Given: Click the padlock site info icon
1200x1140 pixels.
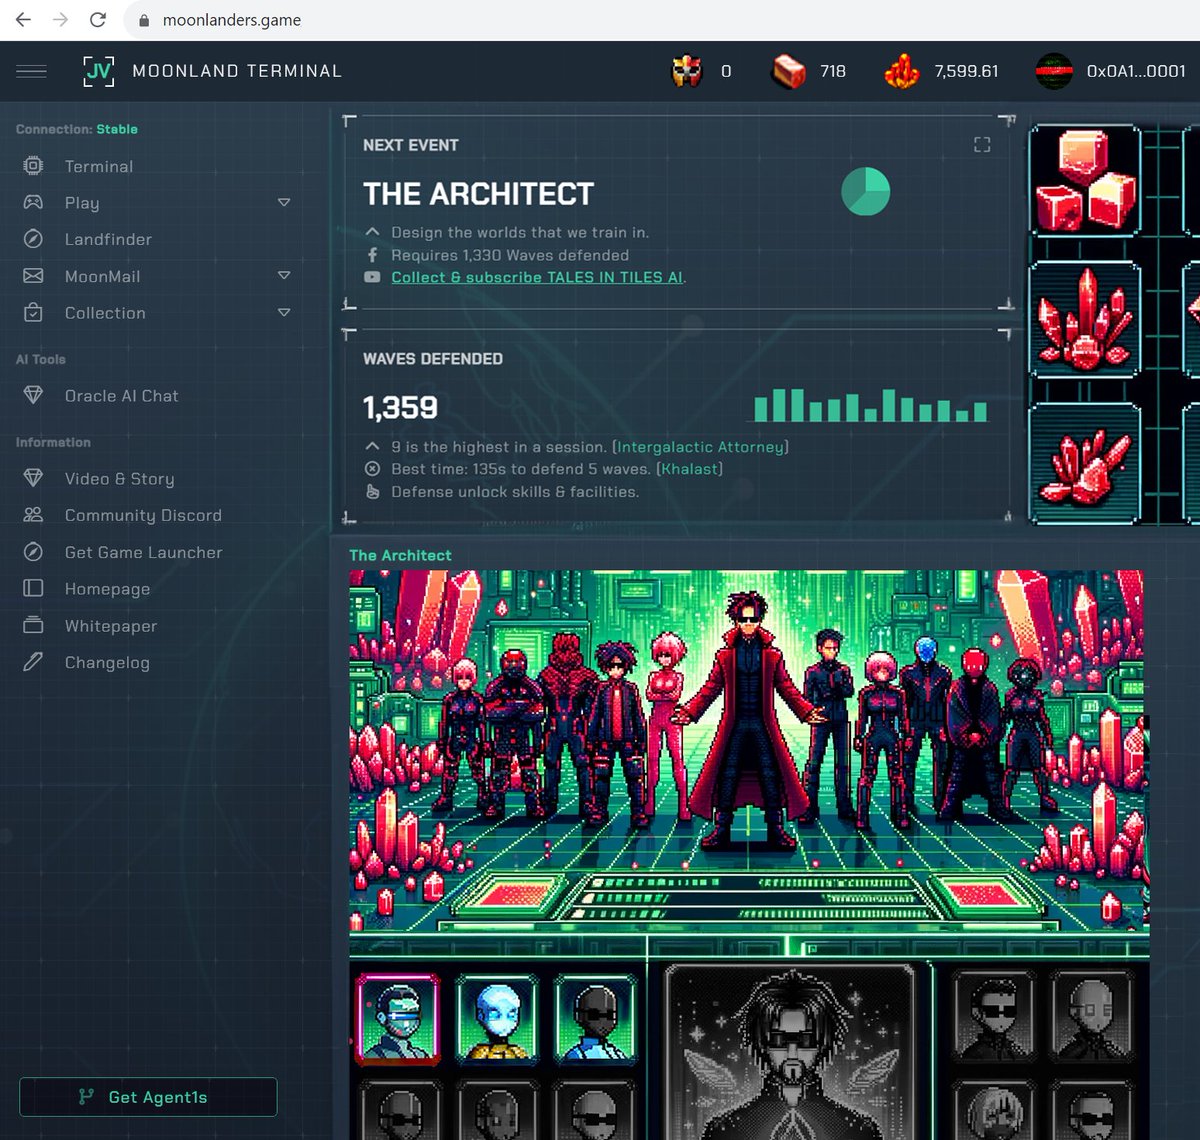Looking at the screenshot, I should (144, 20).
